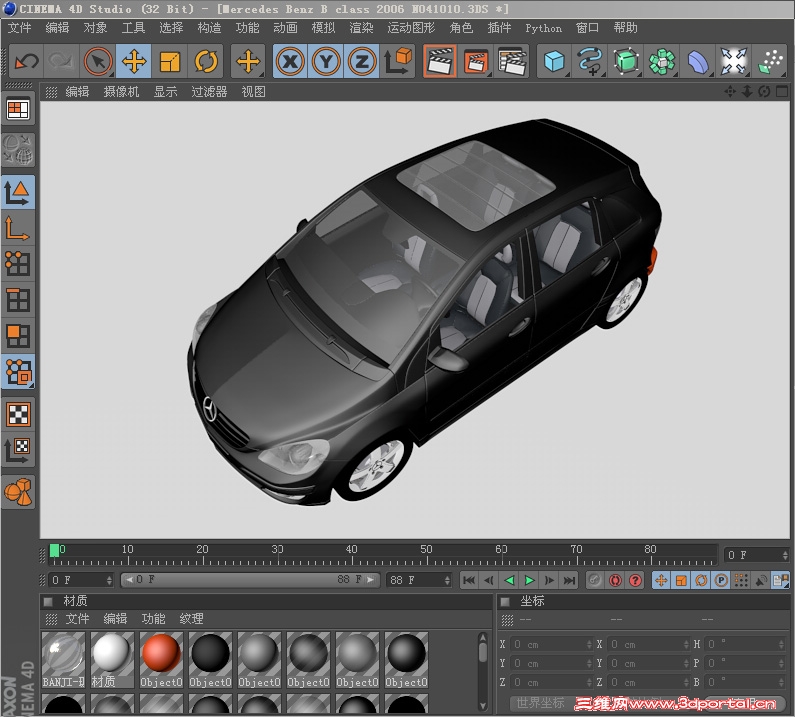
Task: Click the H rotation field stepper
Action: 781,644
